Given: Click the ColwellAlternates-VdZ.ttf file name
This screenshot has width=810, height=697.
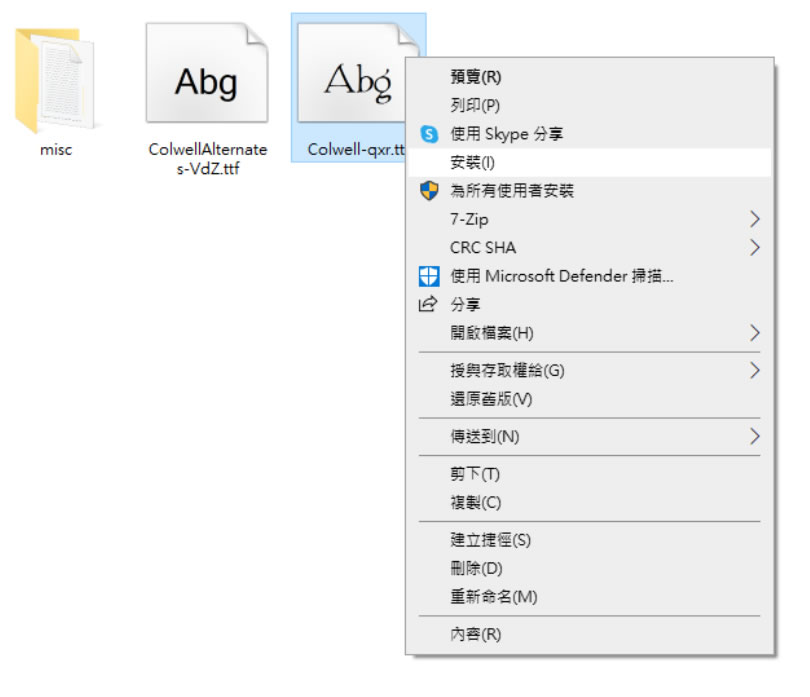Looking at the screenshot, I should [208, 159].
